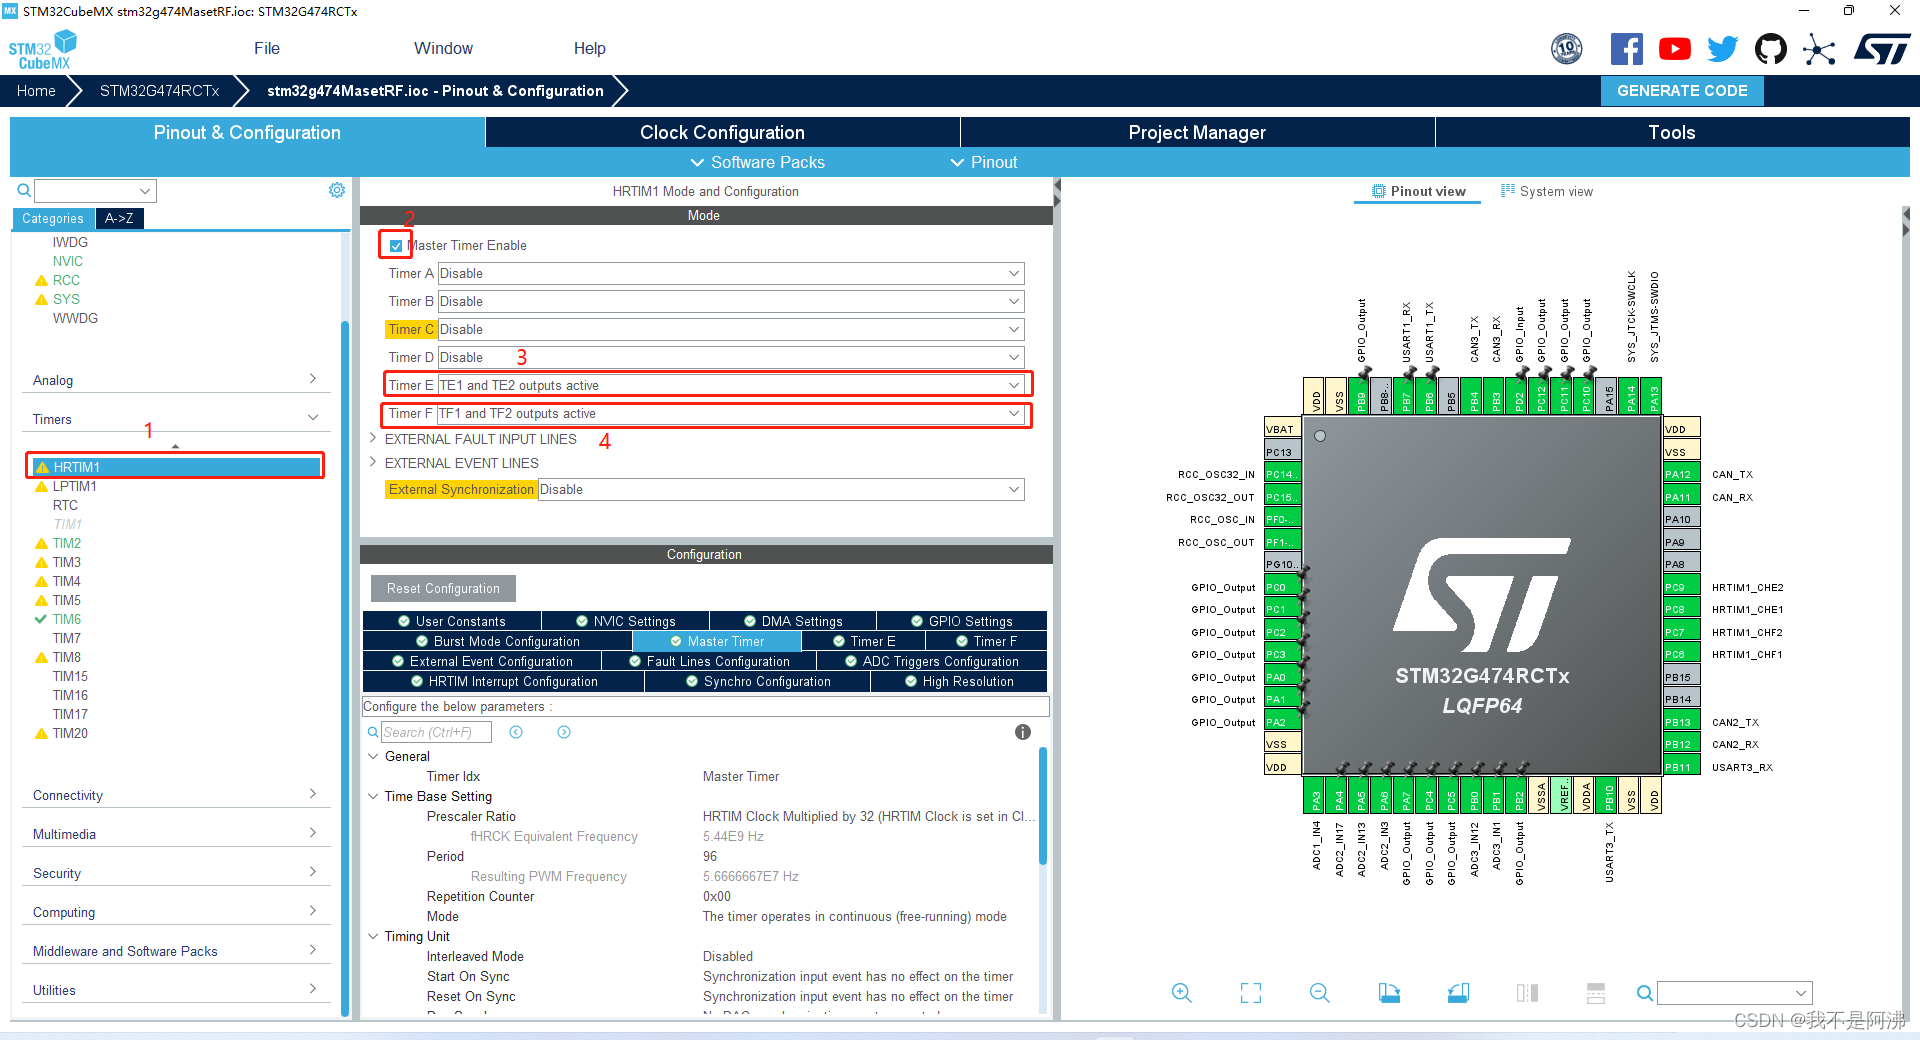
Task: Open the Timer A mode dropdown
Action: (x=731, y=273)
